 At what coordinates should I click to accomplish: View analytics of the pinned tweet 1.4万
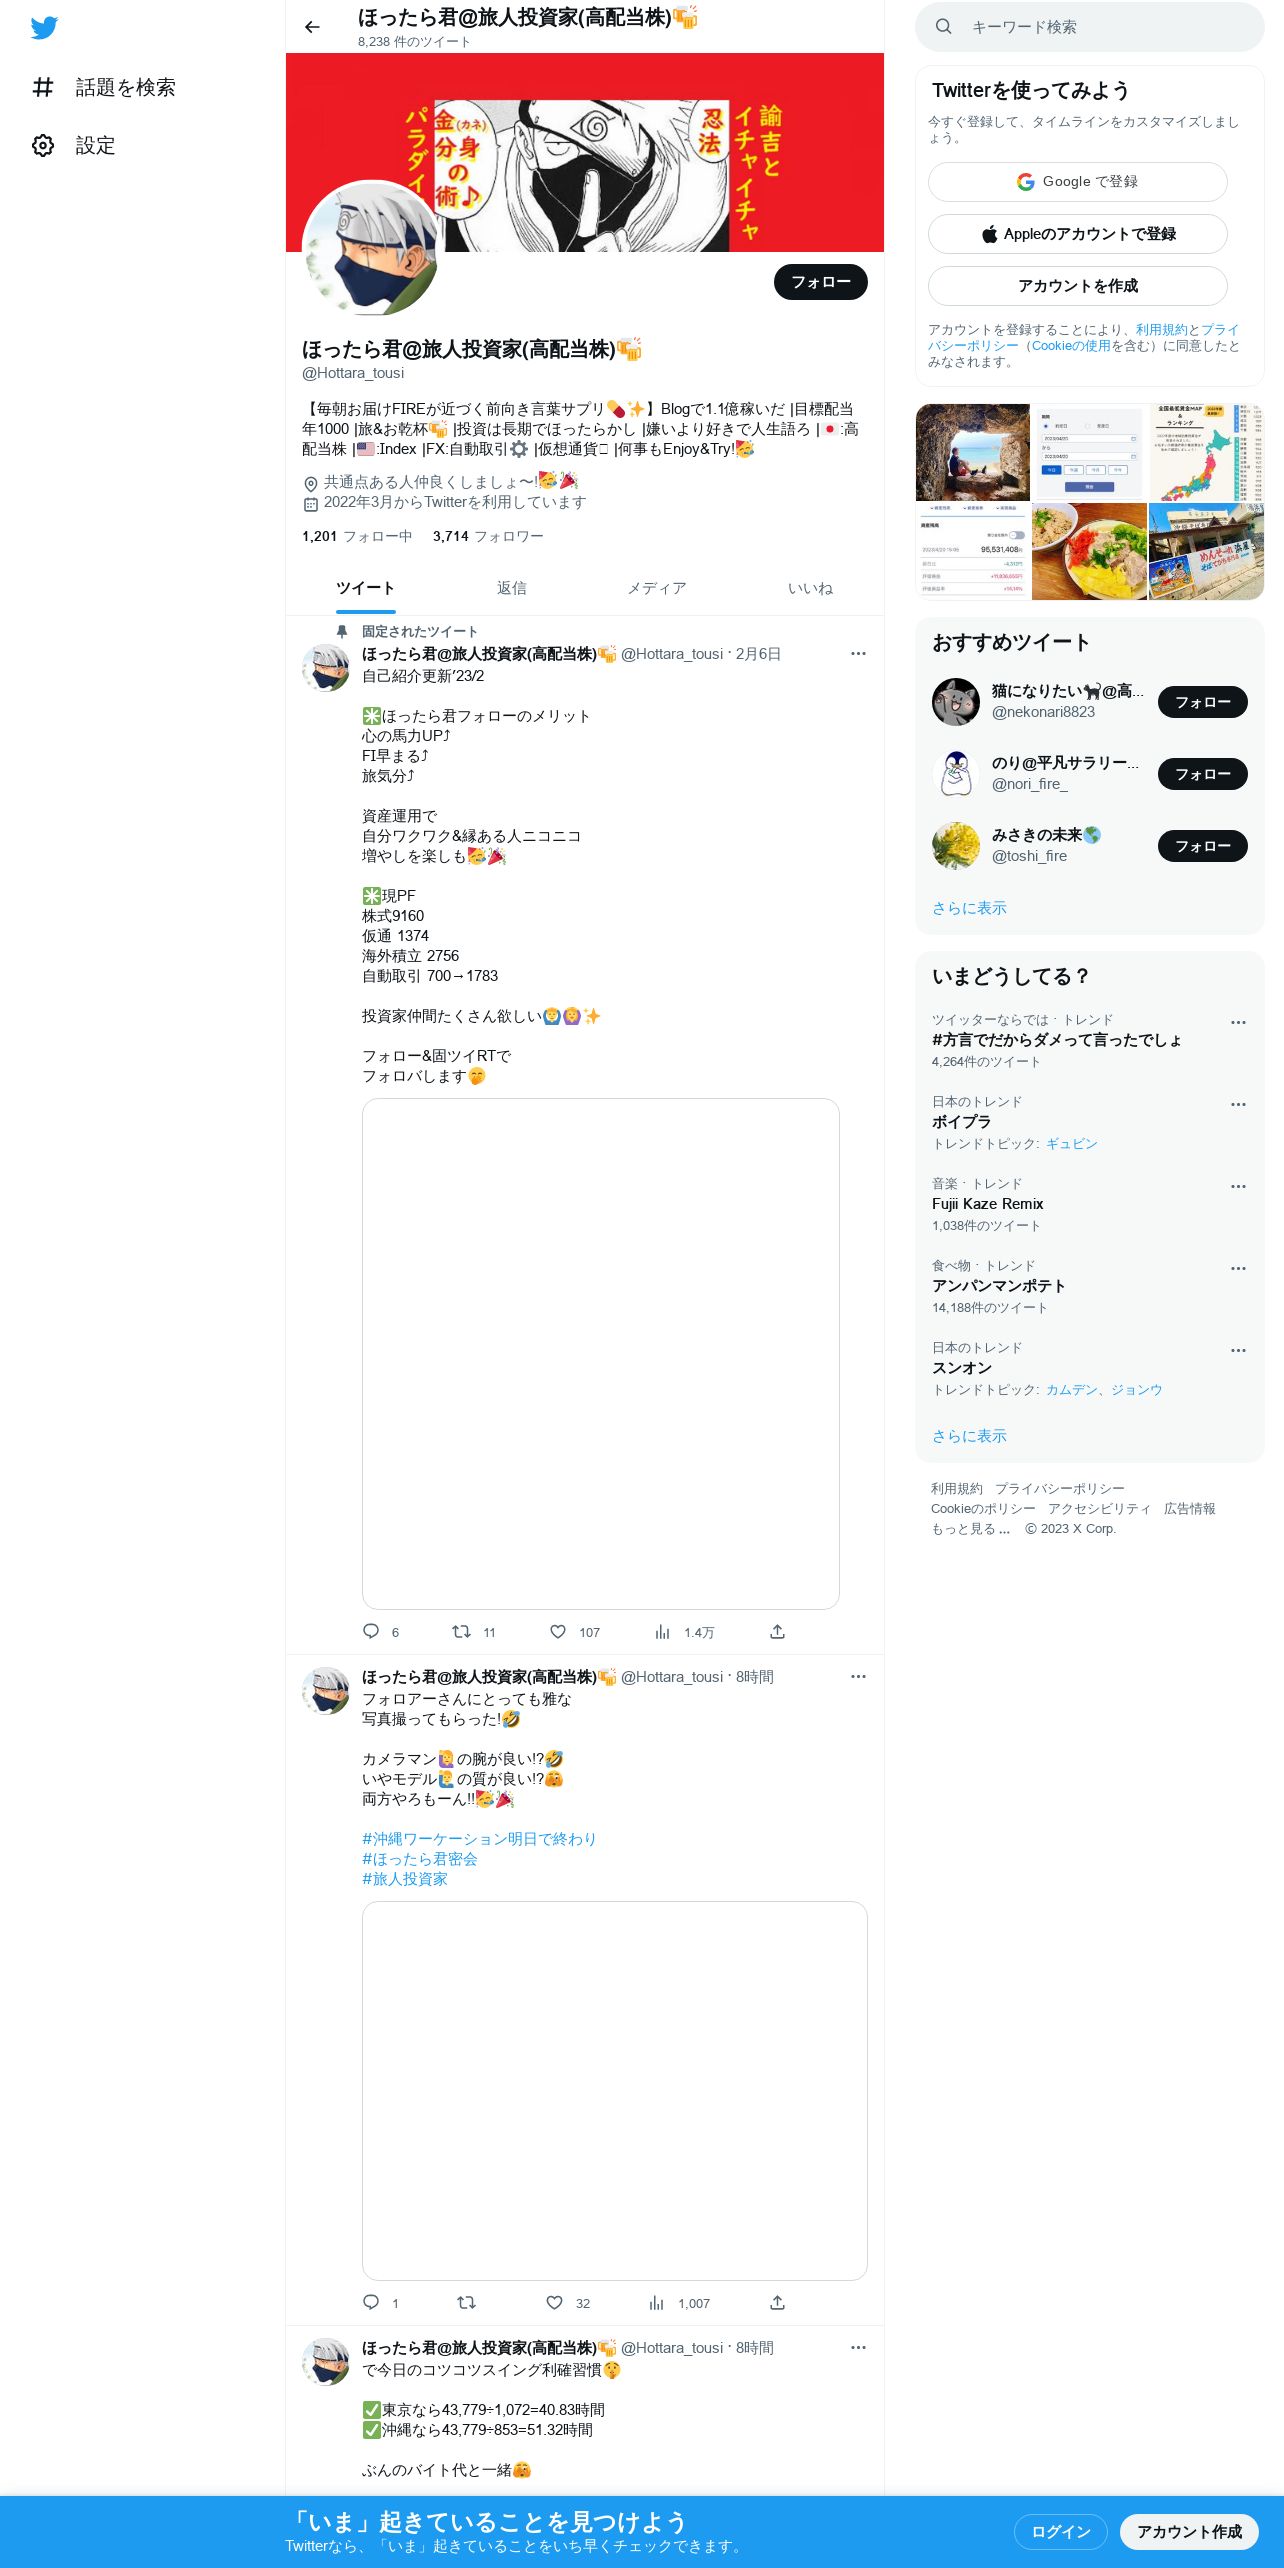pyautogui.click(x=662, y=1631)
